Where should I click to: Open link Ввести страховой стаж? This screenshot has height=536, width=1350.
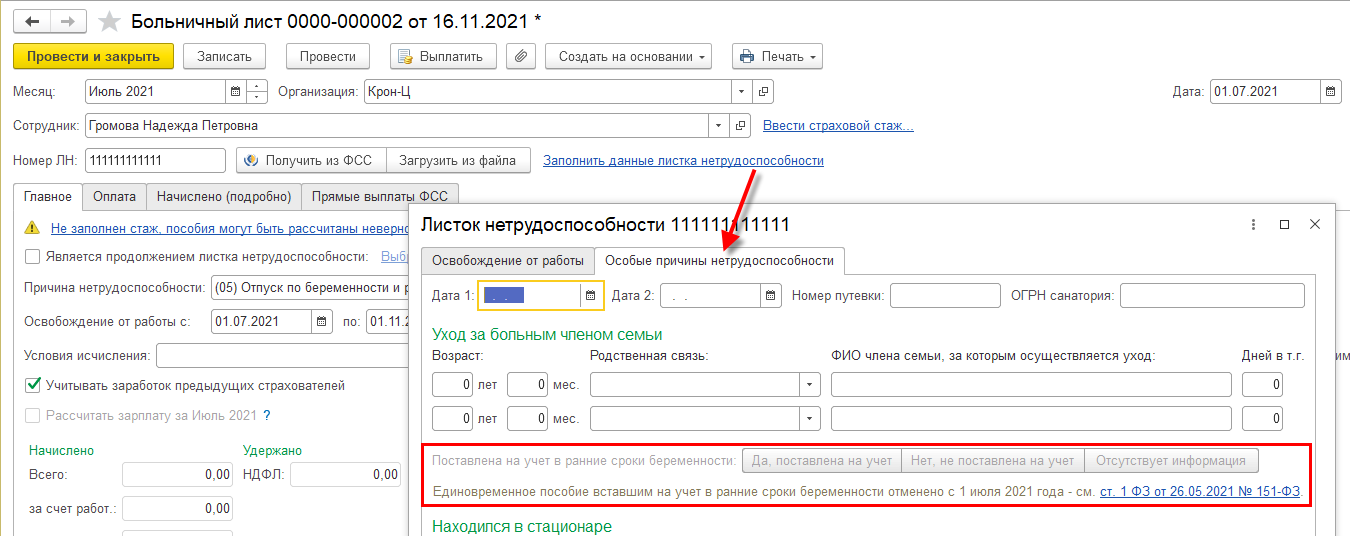[838, 126]
